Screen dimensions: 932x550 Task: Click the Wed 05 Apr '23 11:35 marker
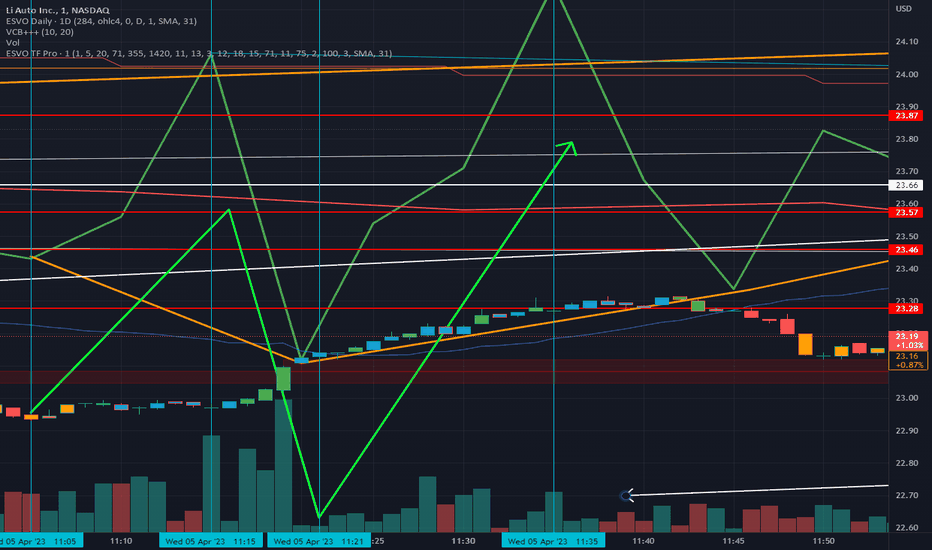[553, 541]
